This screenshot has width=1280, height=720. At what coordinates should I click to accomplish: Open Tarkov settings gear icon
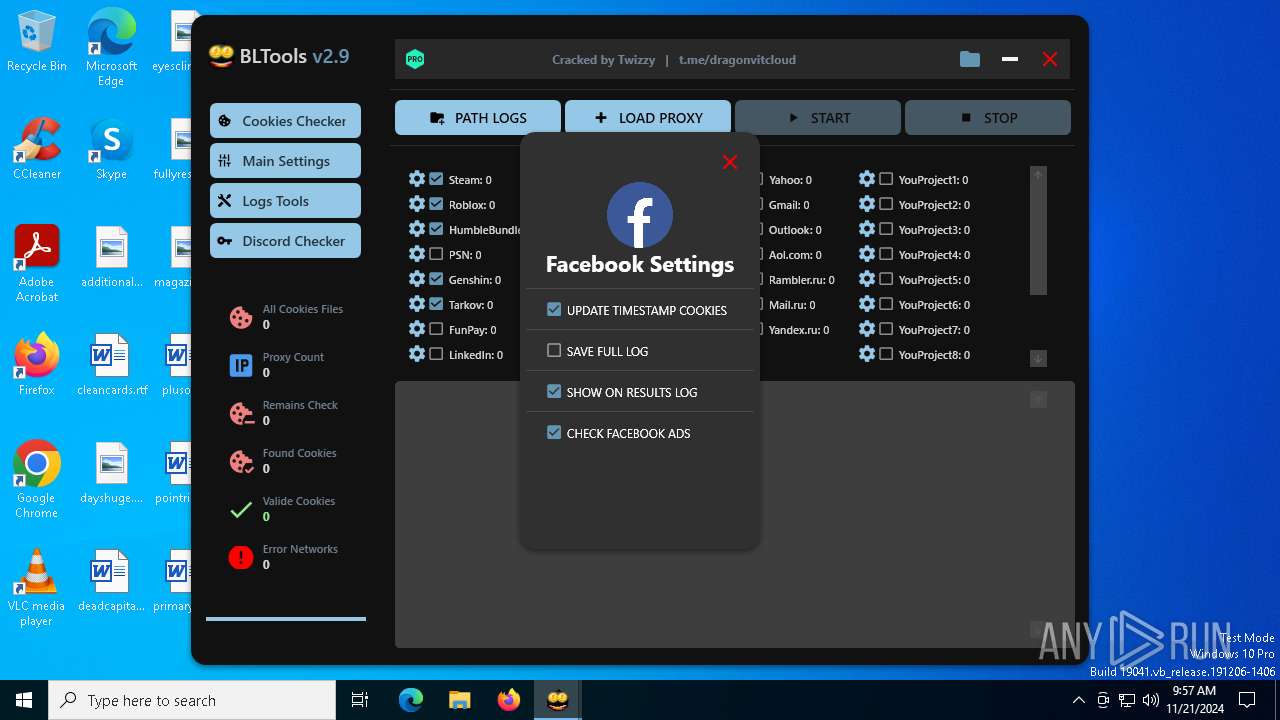tap(417, 304)
